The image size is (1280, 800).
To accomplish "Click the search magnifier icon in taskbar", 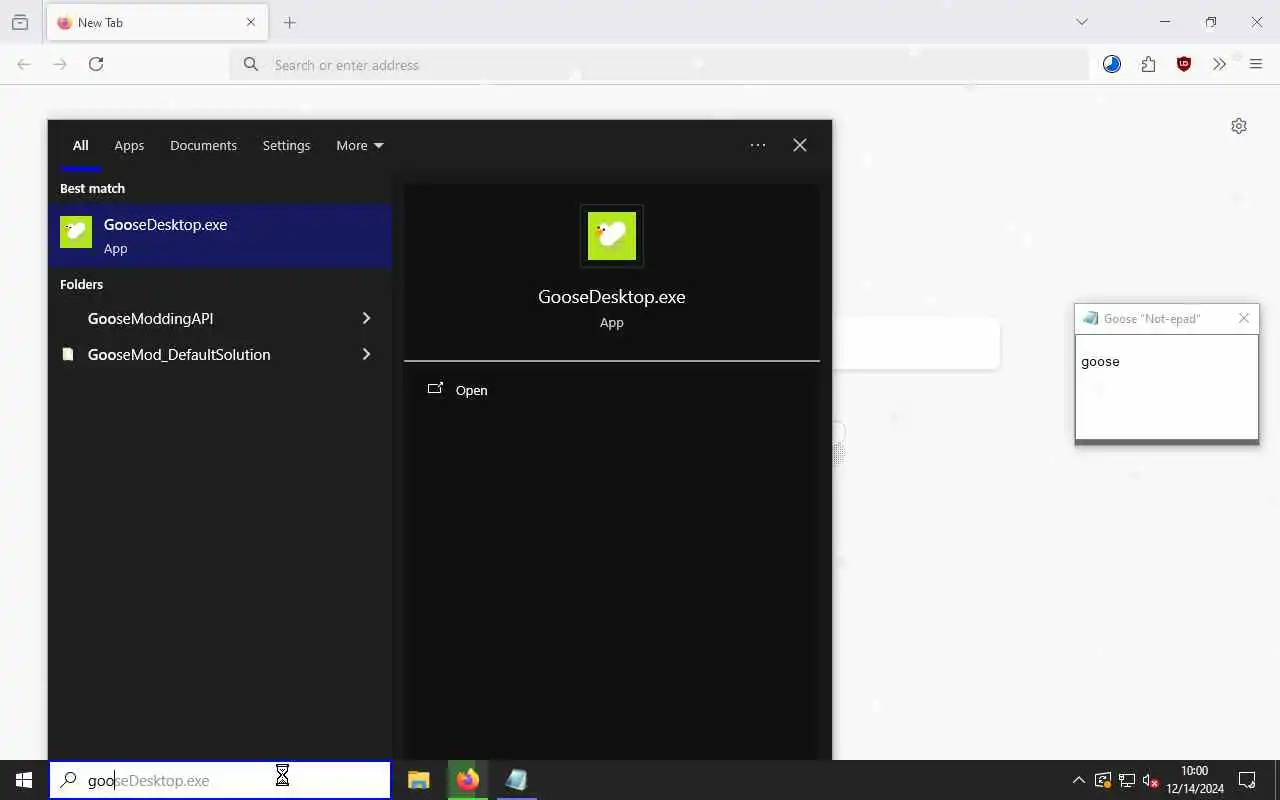I will tap(68, 780).
